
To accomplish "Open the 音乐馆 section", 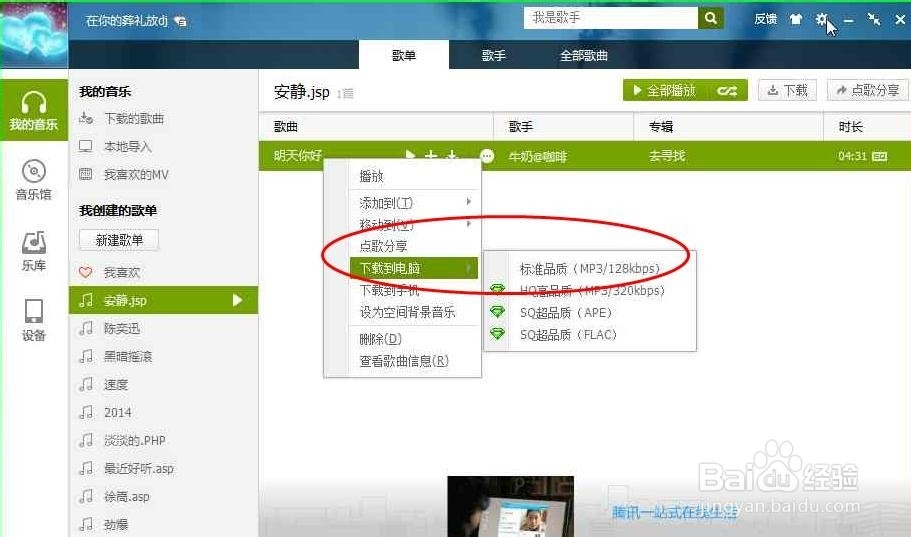I will click(34, 180).
